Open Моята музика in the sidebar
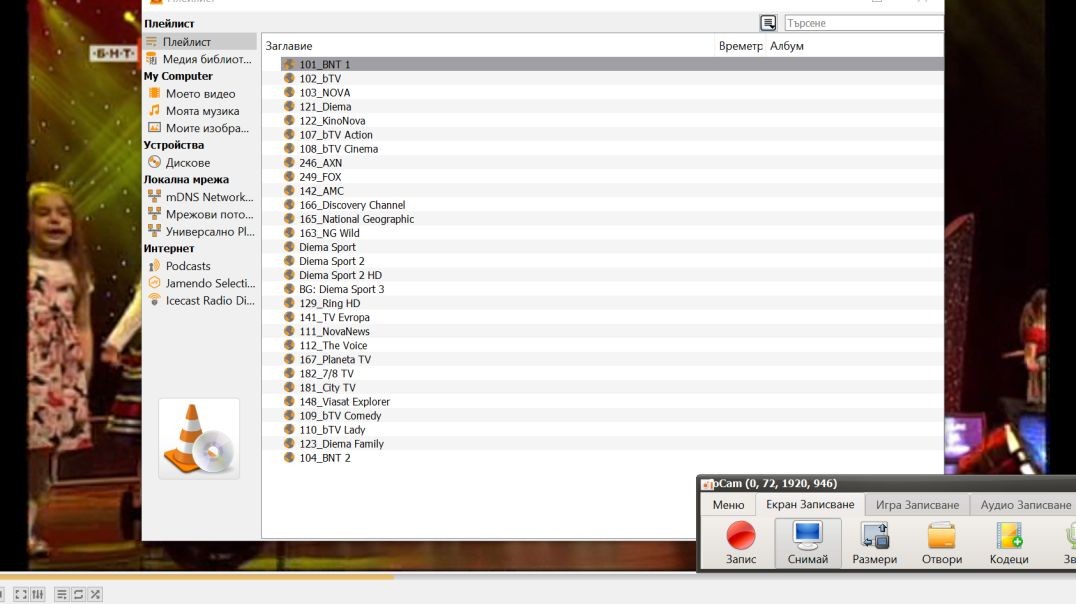 click(200, 111)
